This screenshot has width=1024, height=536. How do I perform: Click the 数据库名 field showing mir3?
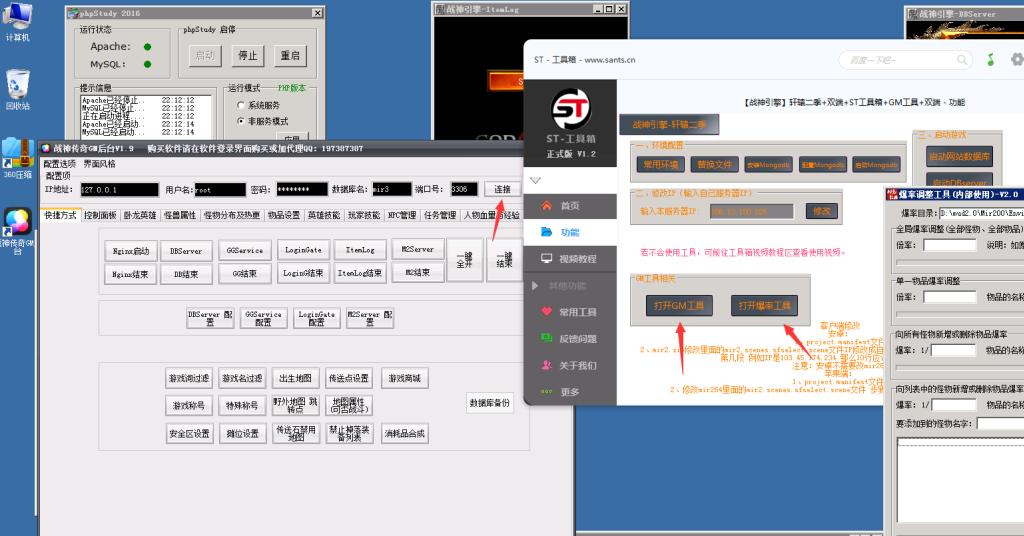tap(392, 189)
